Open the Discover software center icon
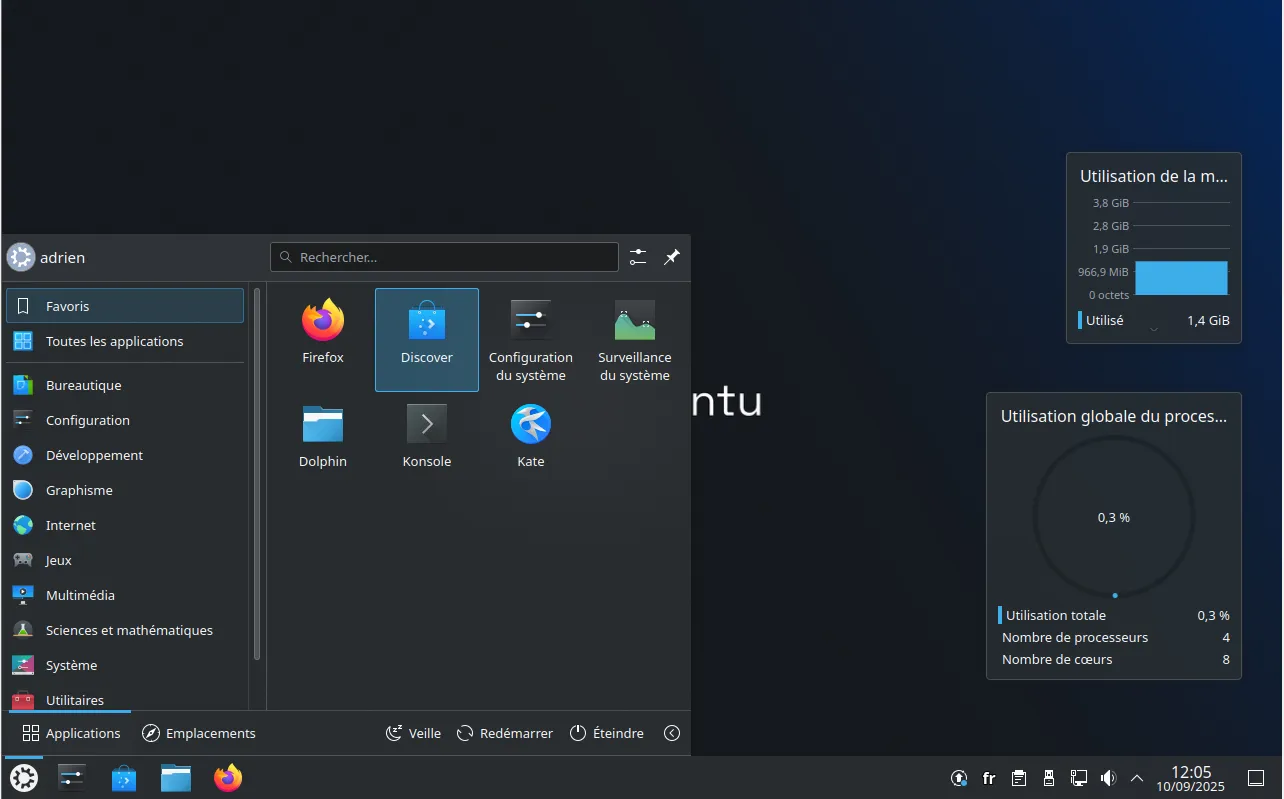The image size is (1284, 799). coord(426,332)
